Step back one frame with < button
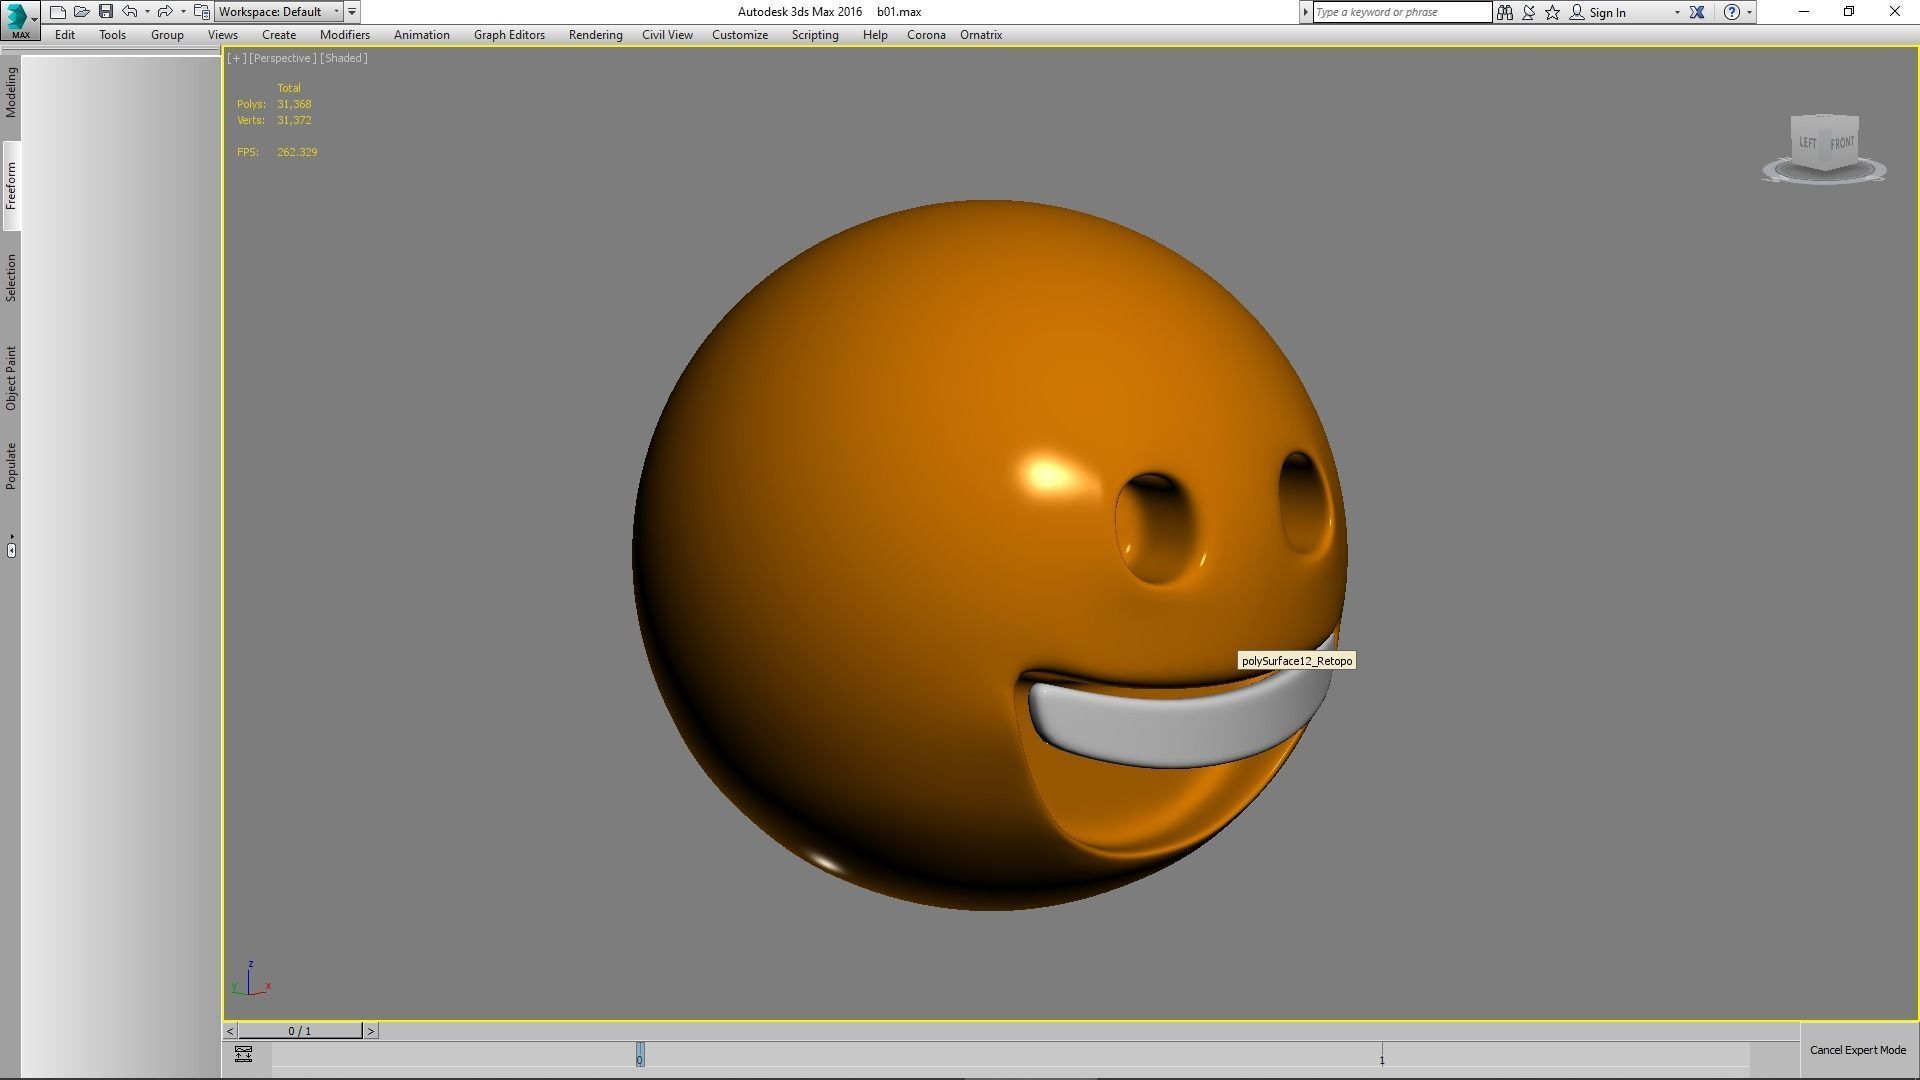Image resolution: width=1920 pixels, height=1080 pixels. (230, 1031)
